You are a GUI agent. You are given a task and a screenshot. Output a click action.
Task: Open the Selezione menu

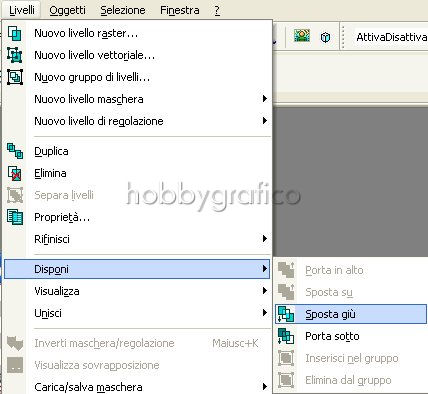(123, 10)
